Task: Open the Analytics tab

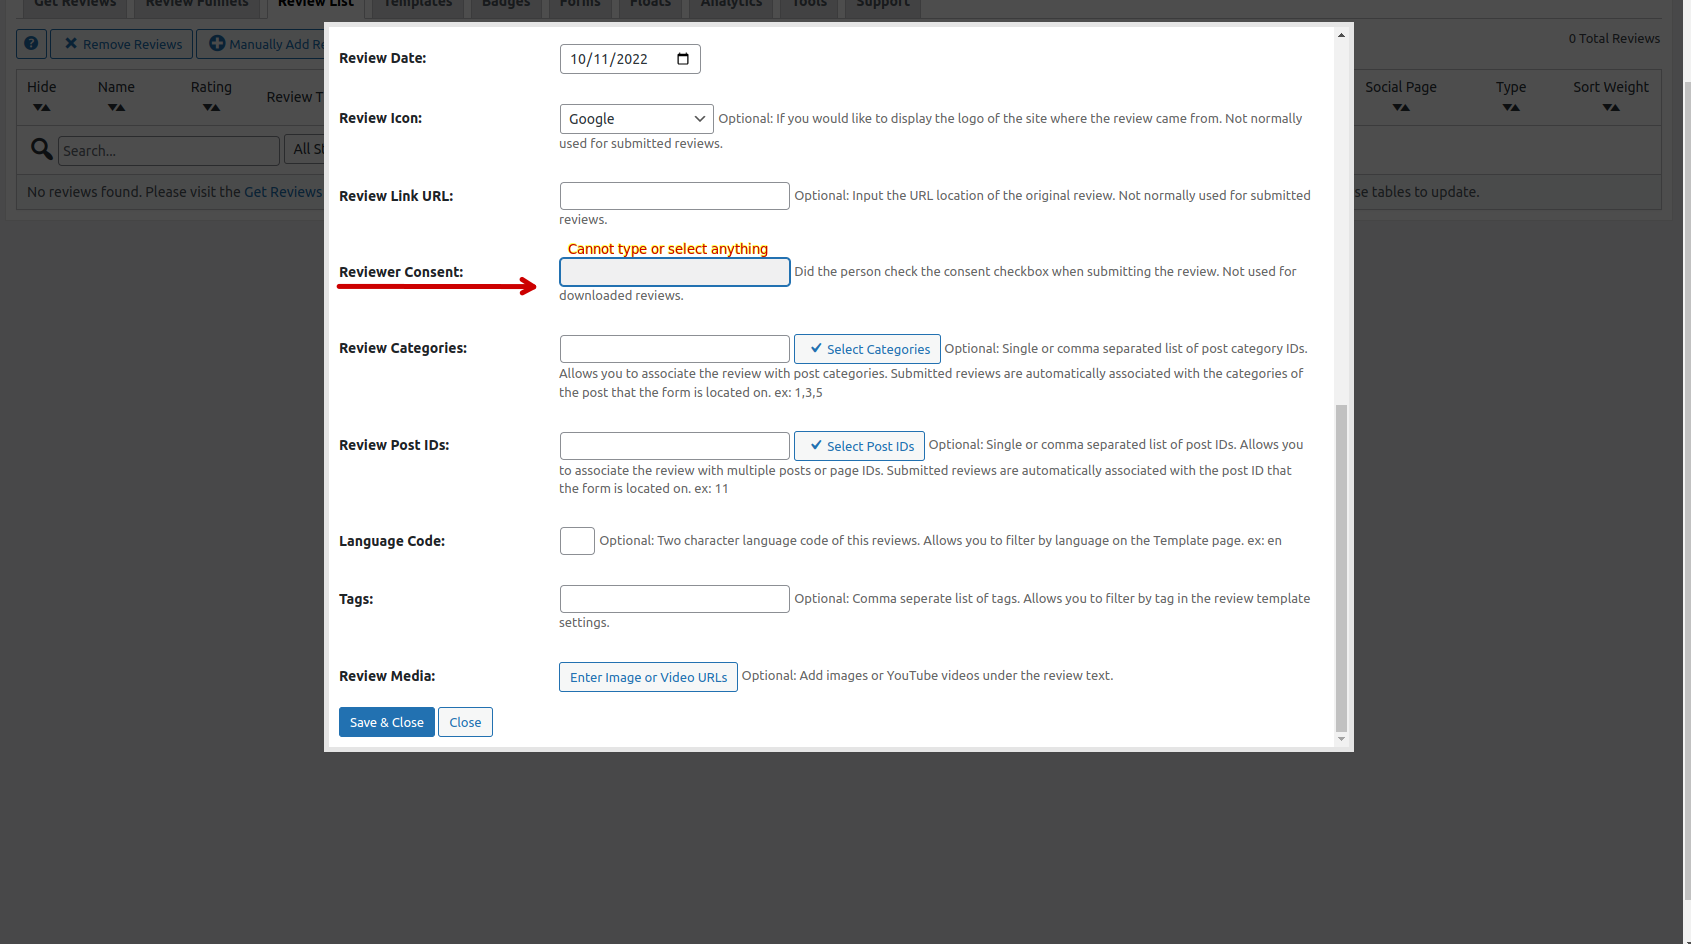Action: pyautogui.click(x=731, y=6)
